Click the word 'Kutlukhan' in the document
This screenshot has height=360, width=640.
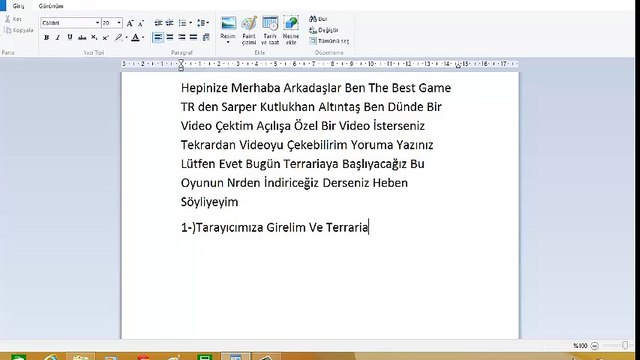tap(288, 107)
